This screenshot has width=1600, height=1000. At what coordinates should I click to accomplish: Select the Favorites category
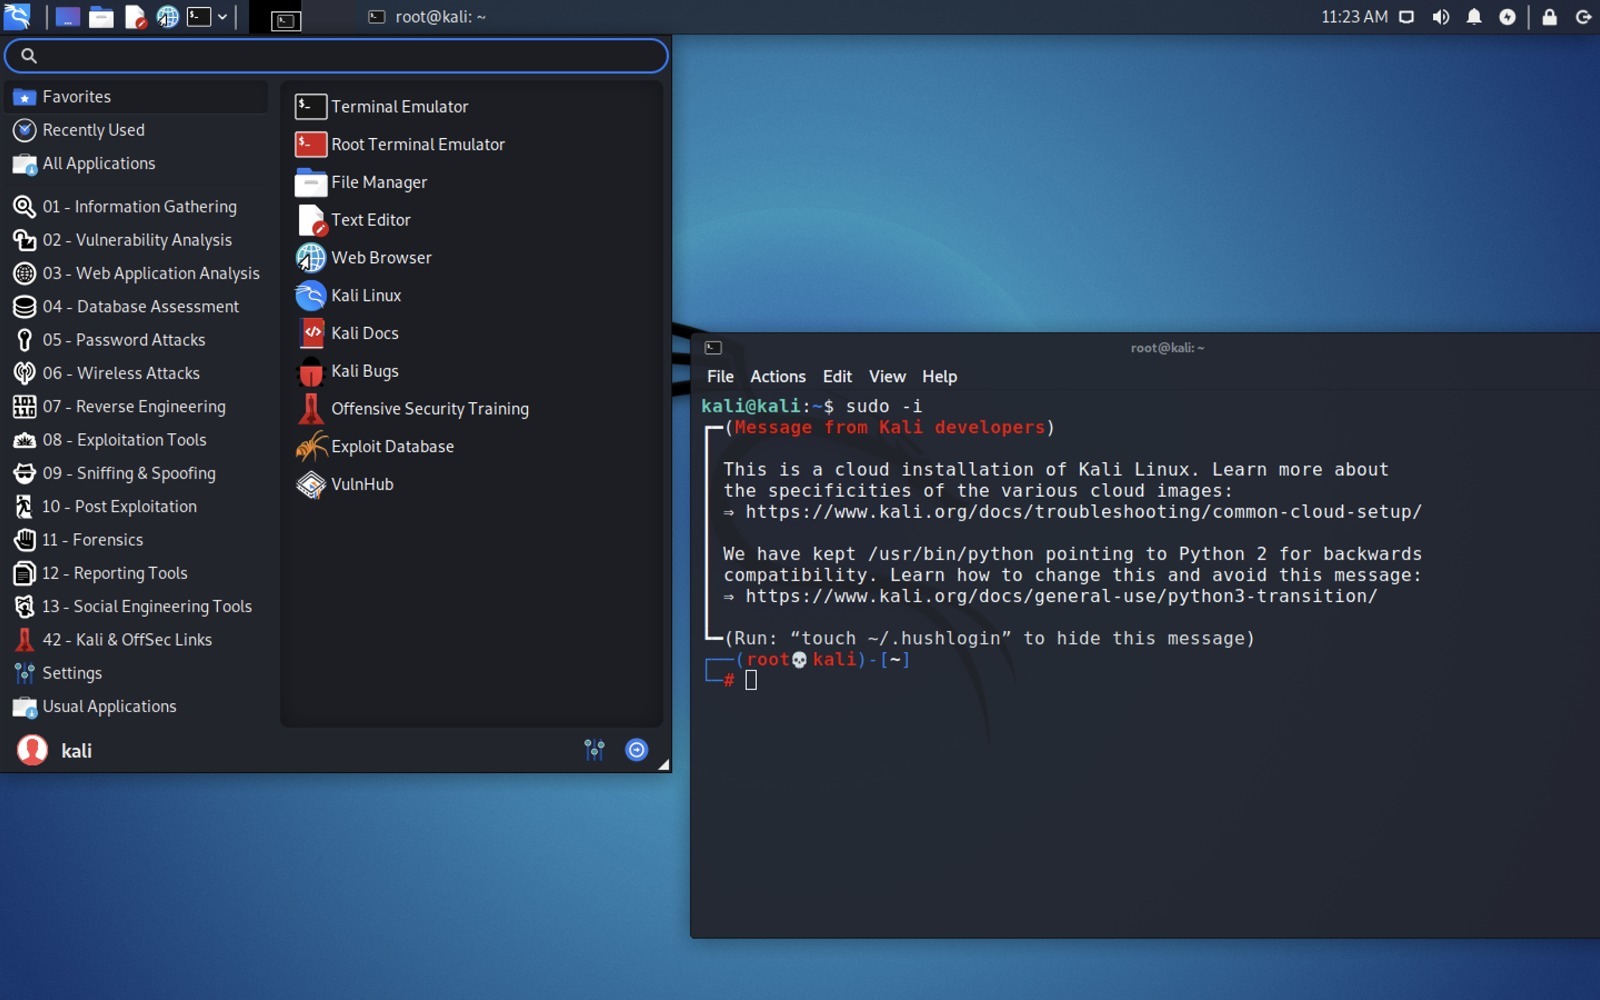coord(136,97)
